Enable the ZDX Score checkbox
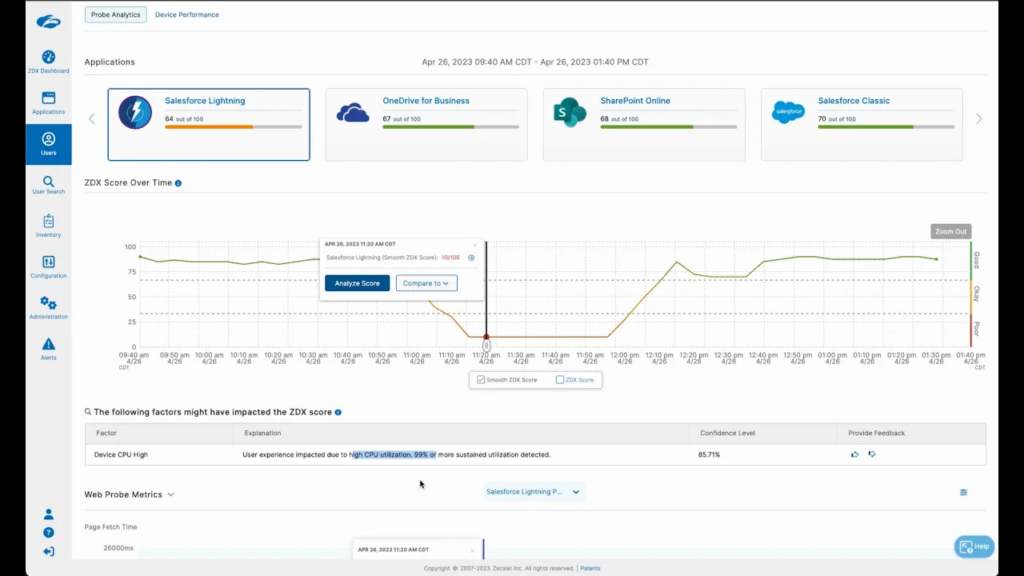 (560, 379)
